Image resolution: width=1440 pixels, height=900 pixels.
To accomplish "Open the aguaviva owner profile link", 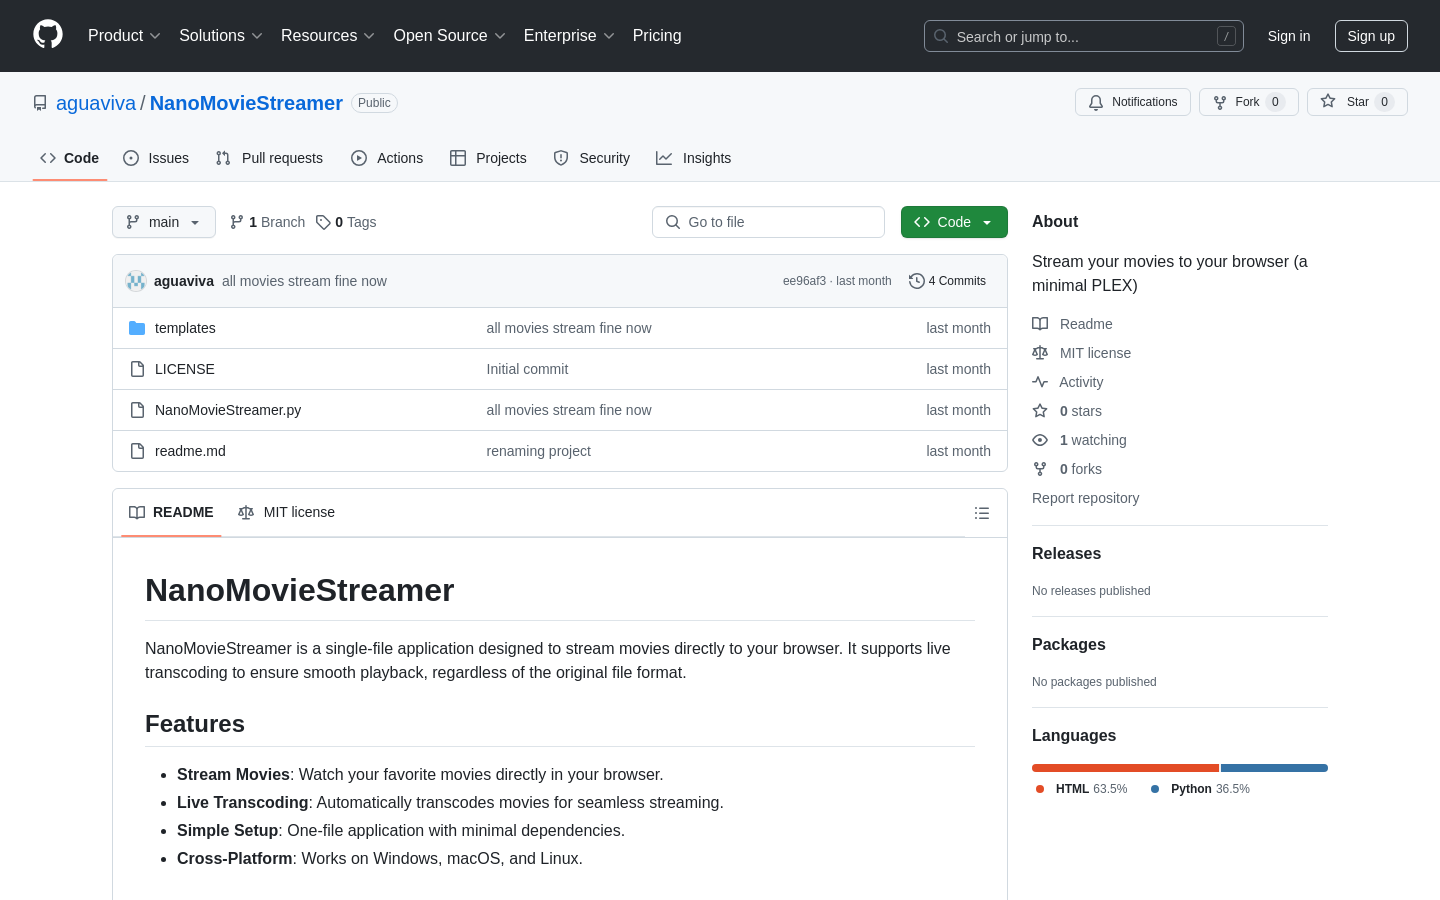I will tap(96, 103).
